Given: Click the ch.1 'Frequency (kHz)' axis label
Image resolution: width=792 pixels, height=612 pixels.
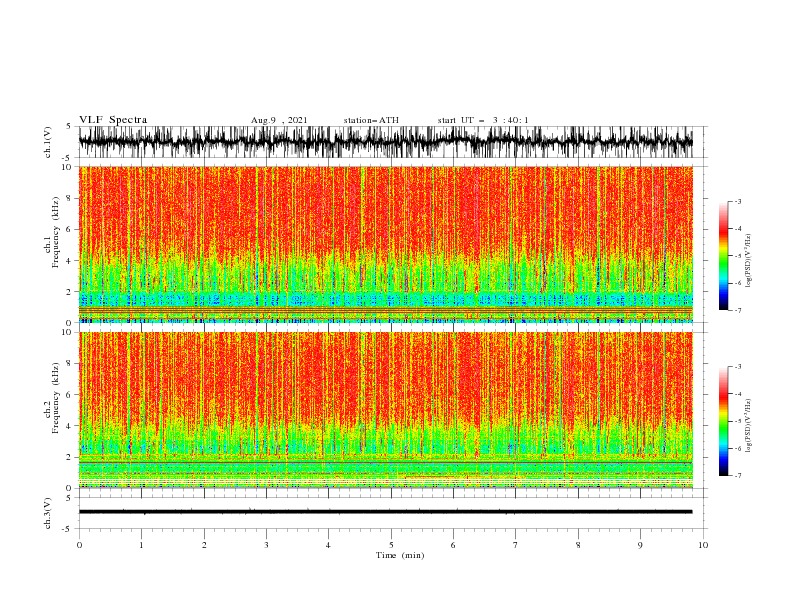Looking at the screenshot, I should click(56, 233).
